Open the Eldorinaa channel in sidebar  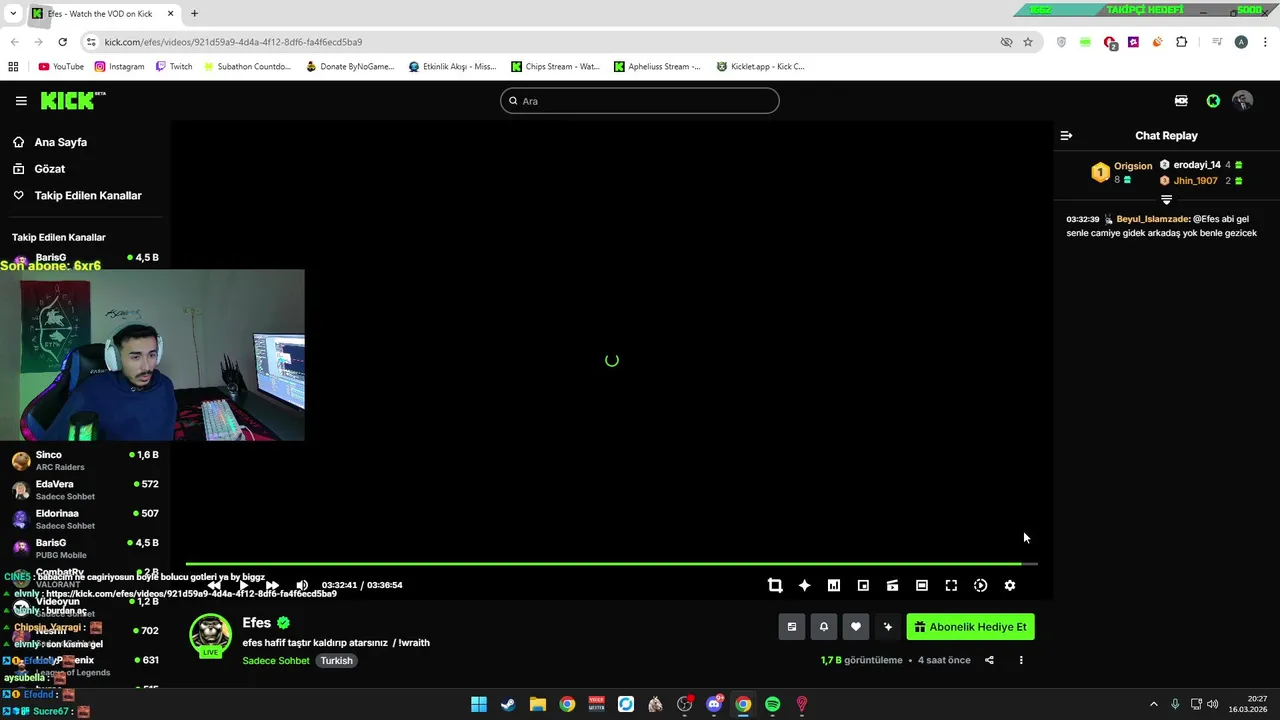click(85, 519)
